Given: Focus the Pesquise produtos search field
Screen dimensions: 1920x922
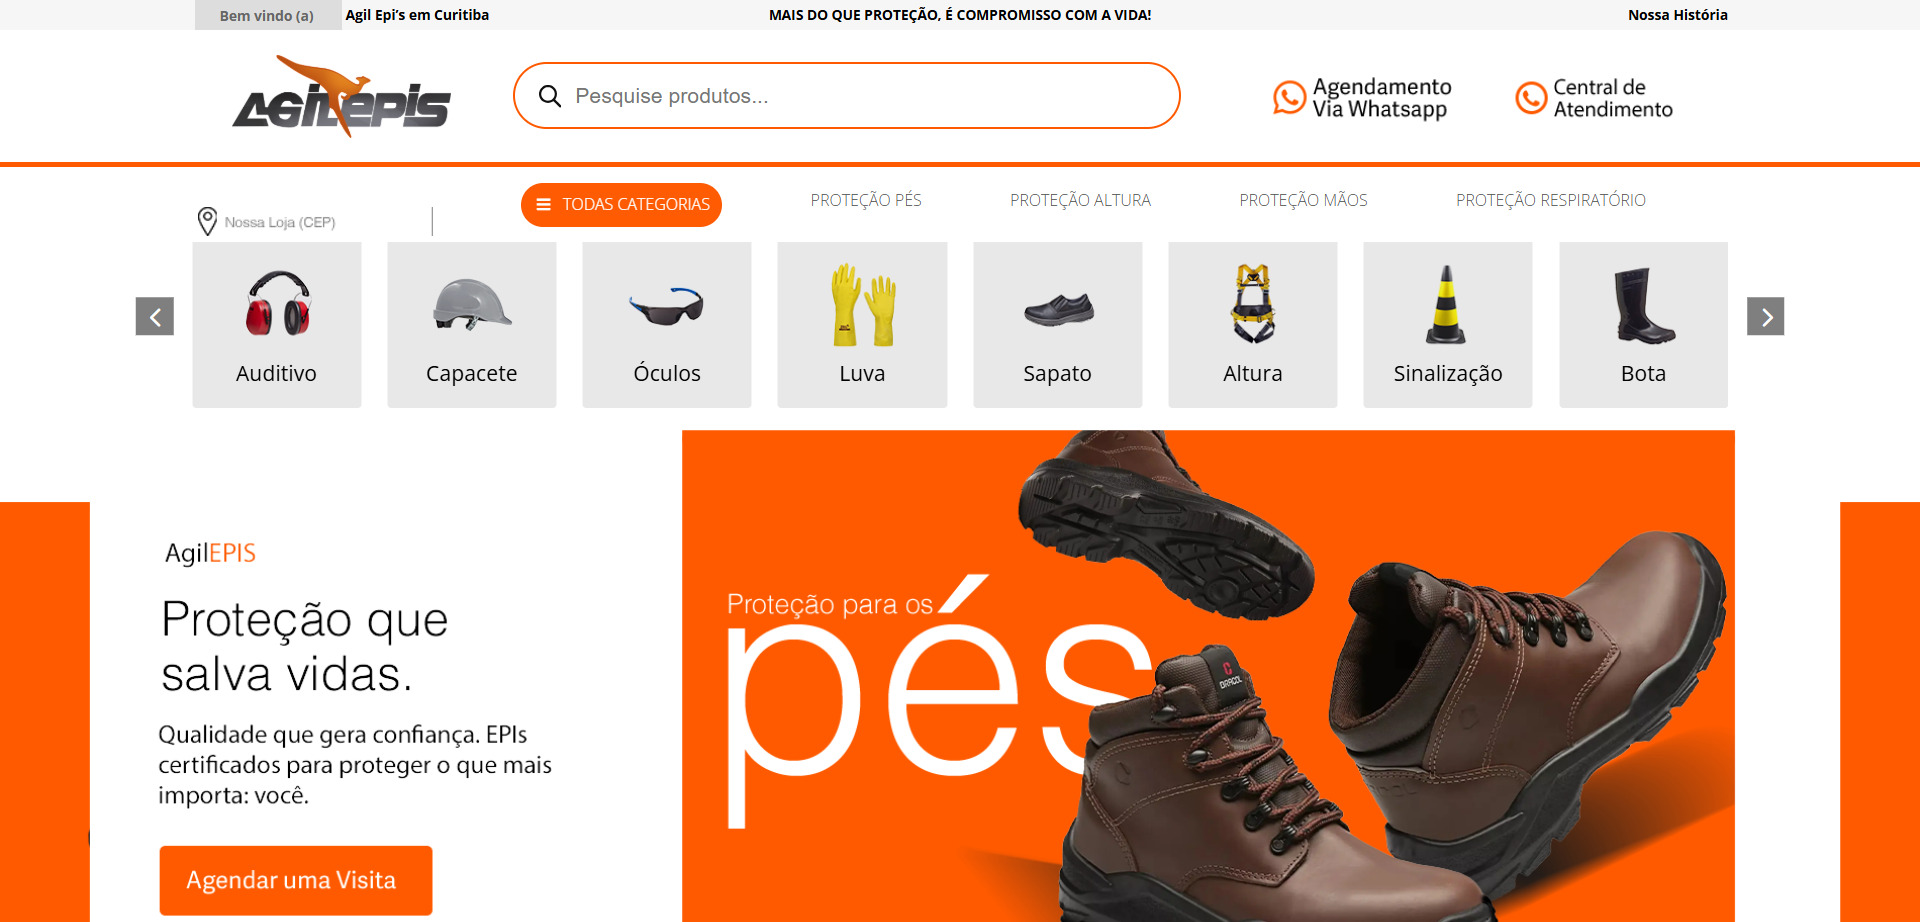Looking at the screenshot, I should pyautogui.click(x=847, y=96).
